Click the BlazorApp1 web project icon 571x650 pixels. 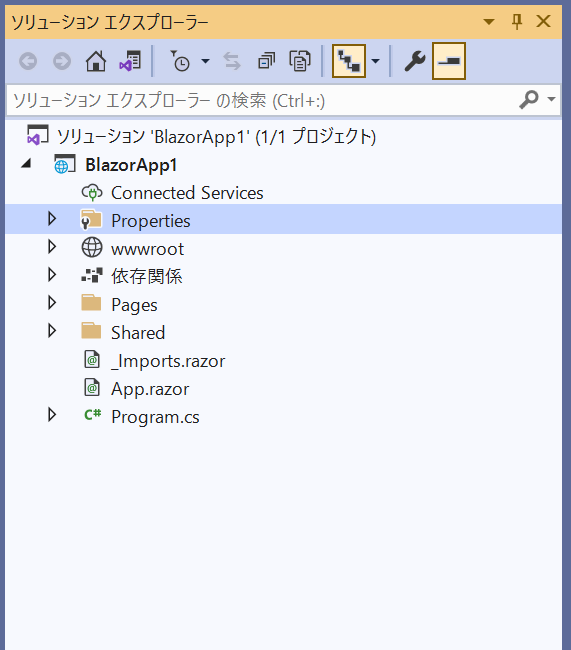[x=65, y=164]
